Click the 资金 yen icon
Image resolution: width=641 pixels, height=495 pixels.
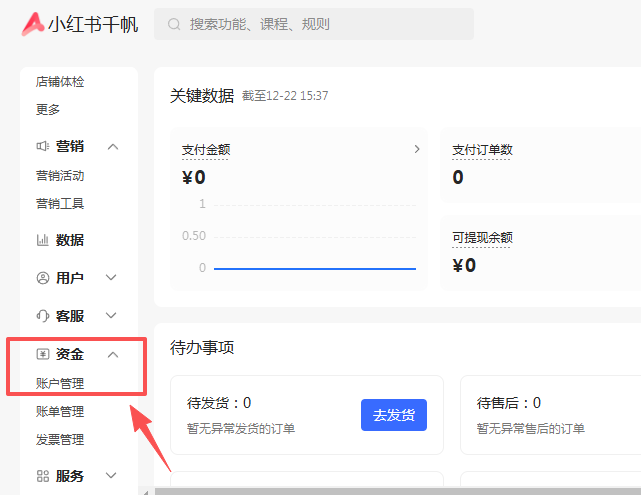point(43,354)
